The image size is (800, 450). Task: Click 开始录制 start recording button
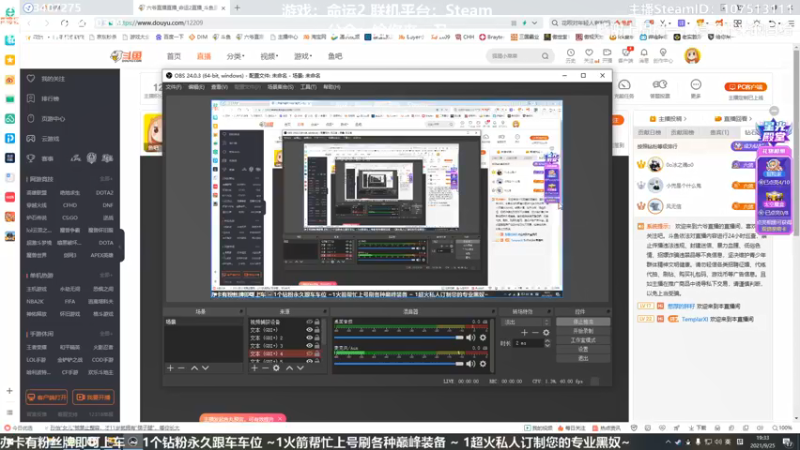coord(583,331)
